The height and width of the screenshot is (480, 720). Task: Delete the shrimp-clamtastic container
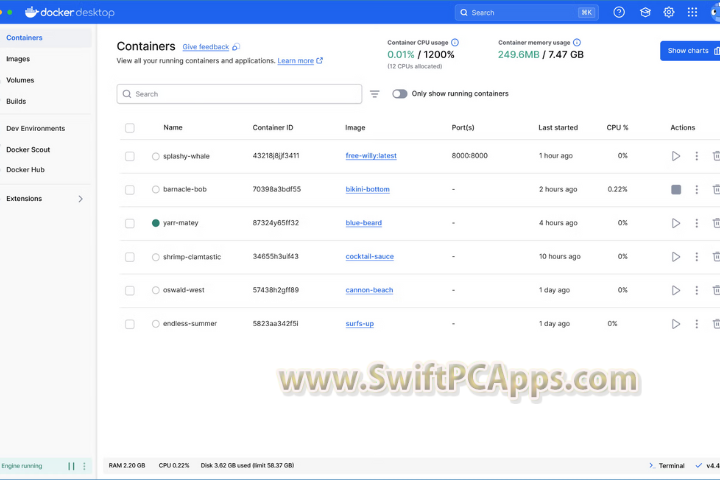[x=716, y=257]
